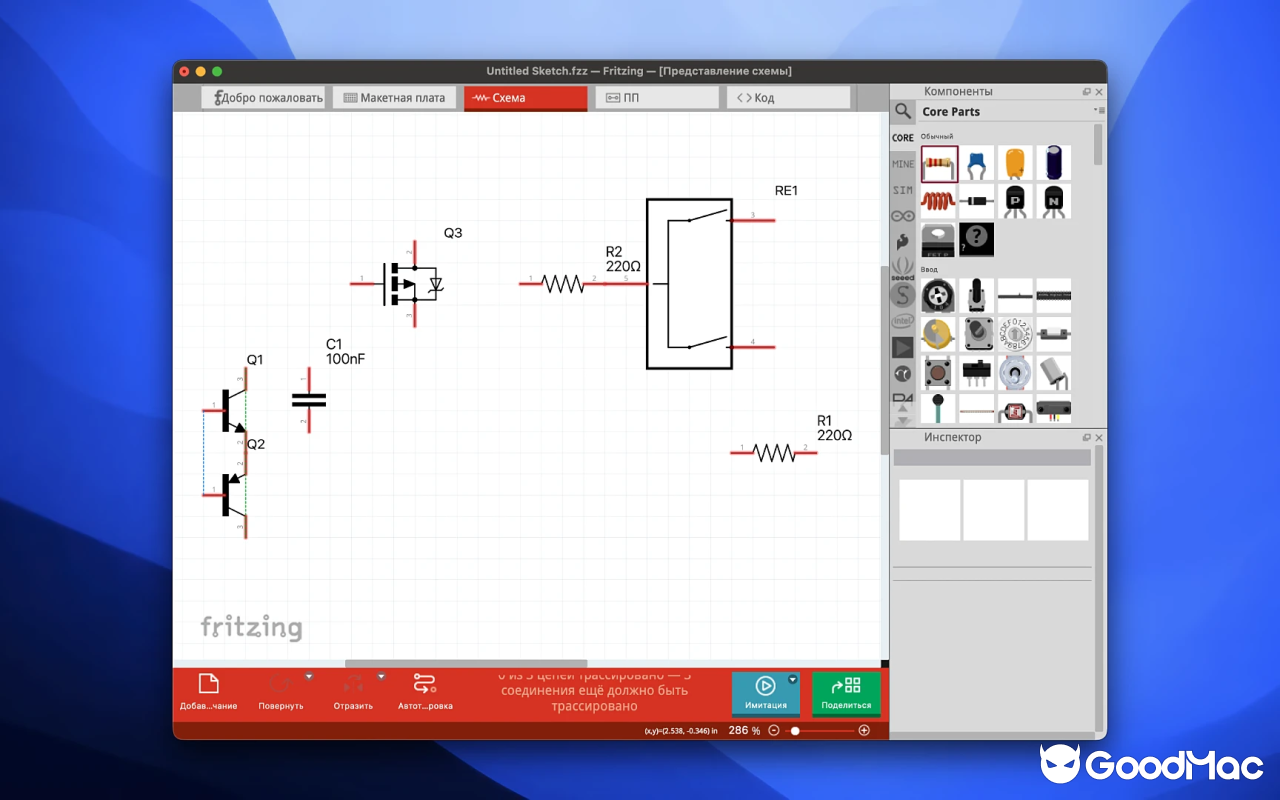The width and height of the screenshot is (1280, 800).
Task: Open the Отразить mirror dropdown arrow
Action: click(381, 674)
